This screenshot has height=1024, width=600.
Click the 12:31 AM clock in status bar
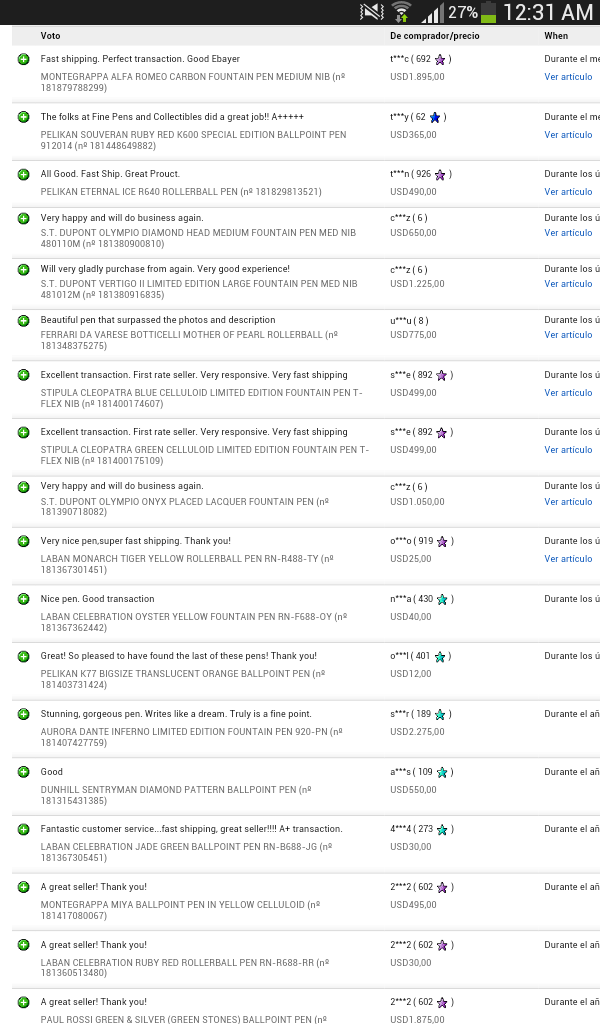[548, 12]
